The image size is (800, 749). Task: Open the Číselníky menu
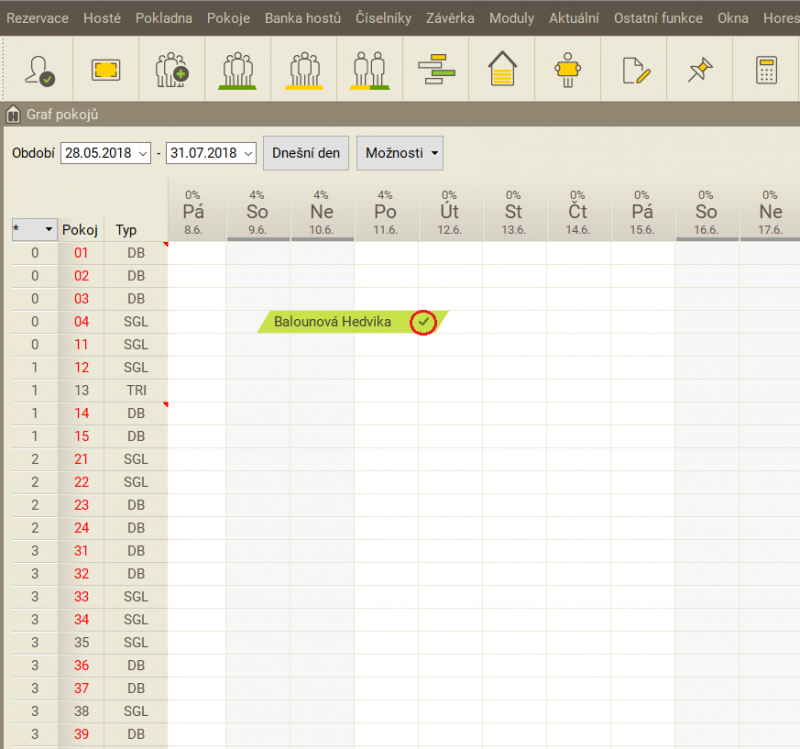click(383, 18)
